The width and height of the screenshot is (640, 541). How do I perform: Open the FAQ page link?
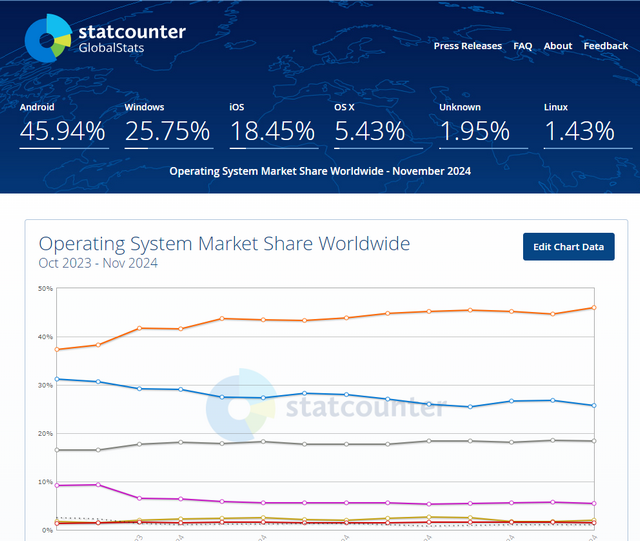522,46
